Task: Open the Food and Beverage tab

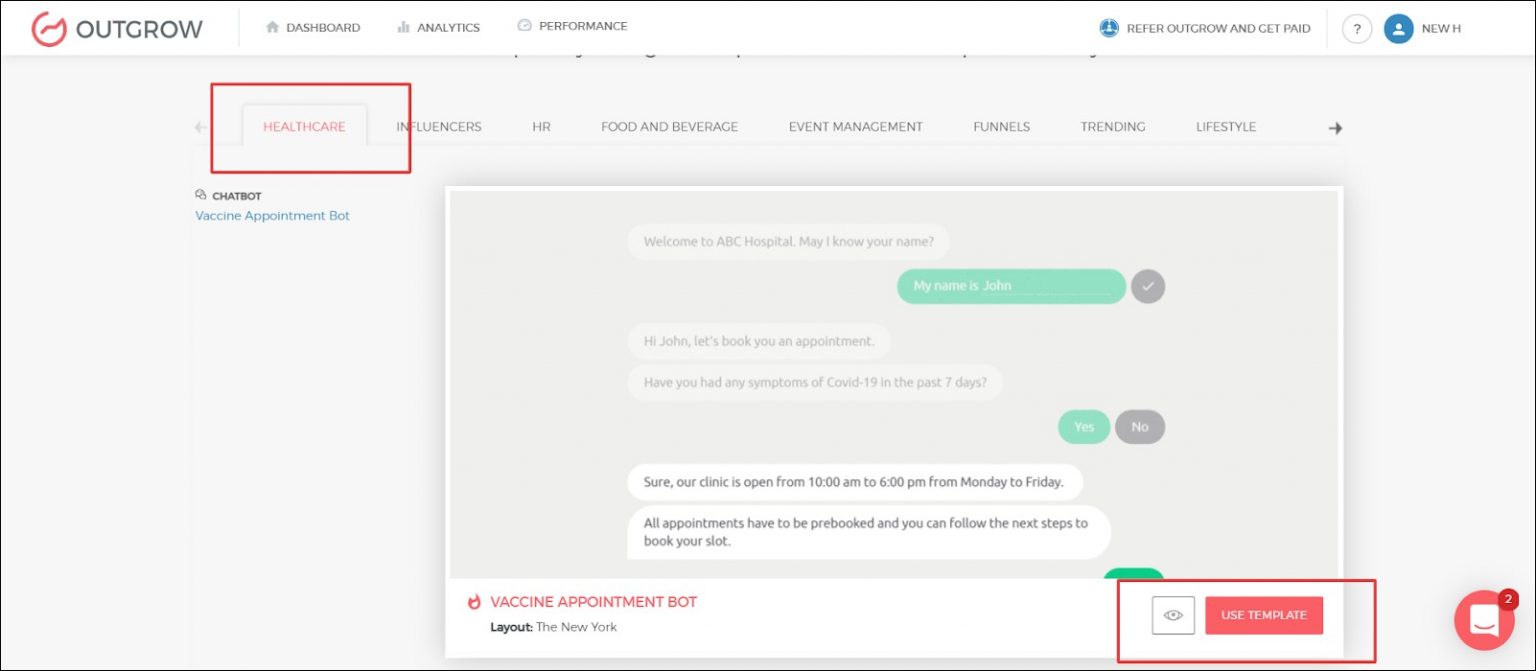Action: (x=669, y=127)
